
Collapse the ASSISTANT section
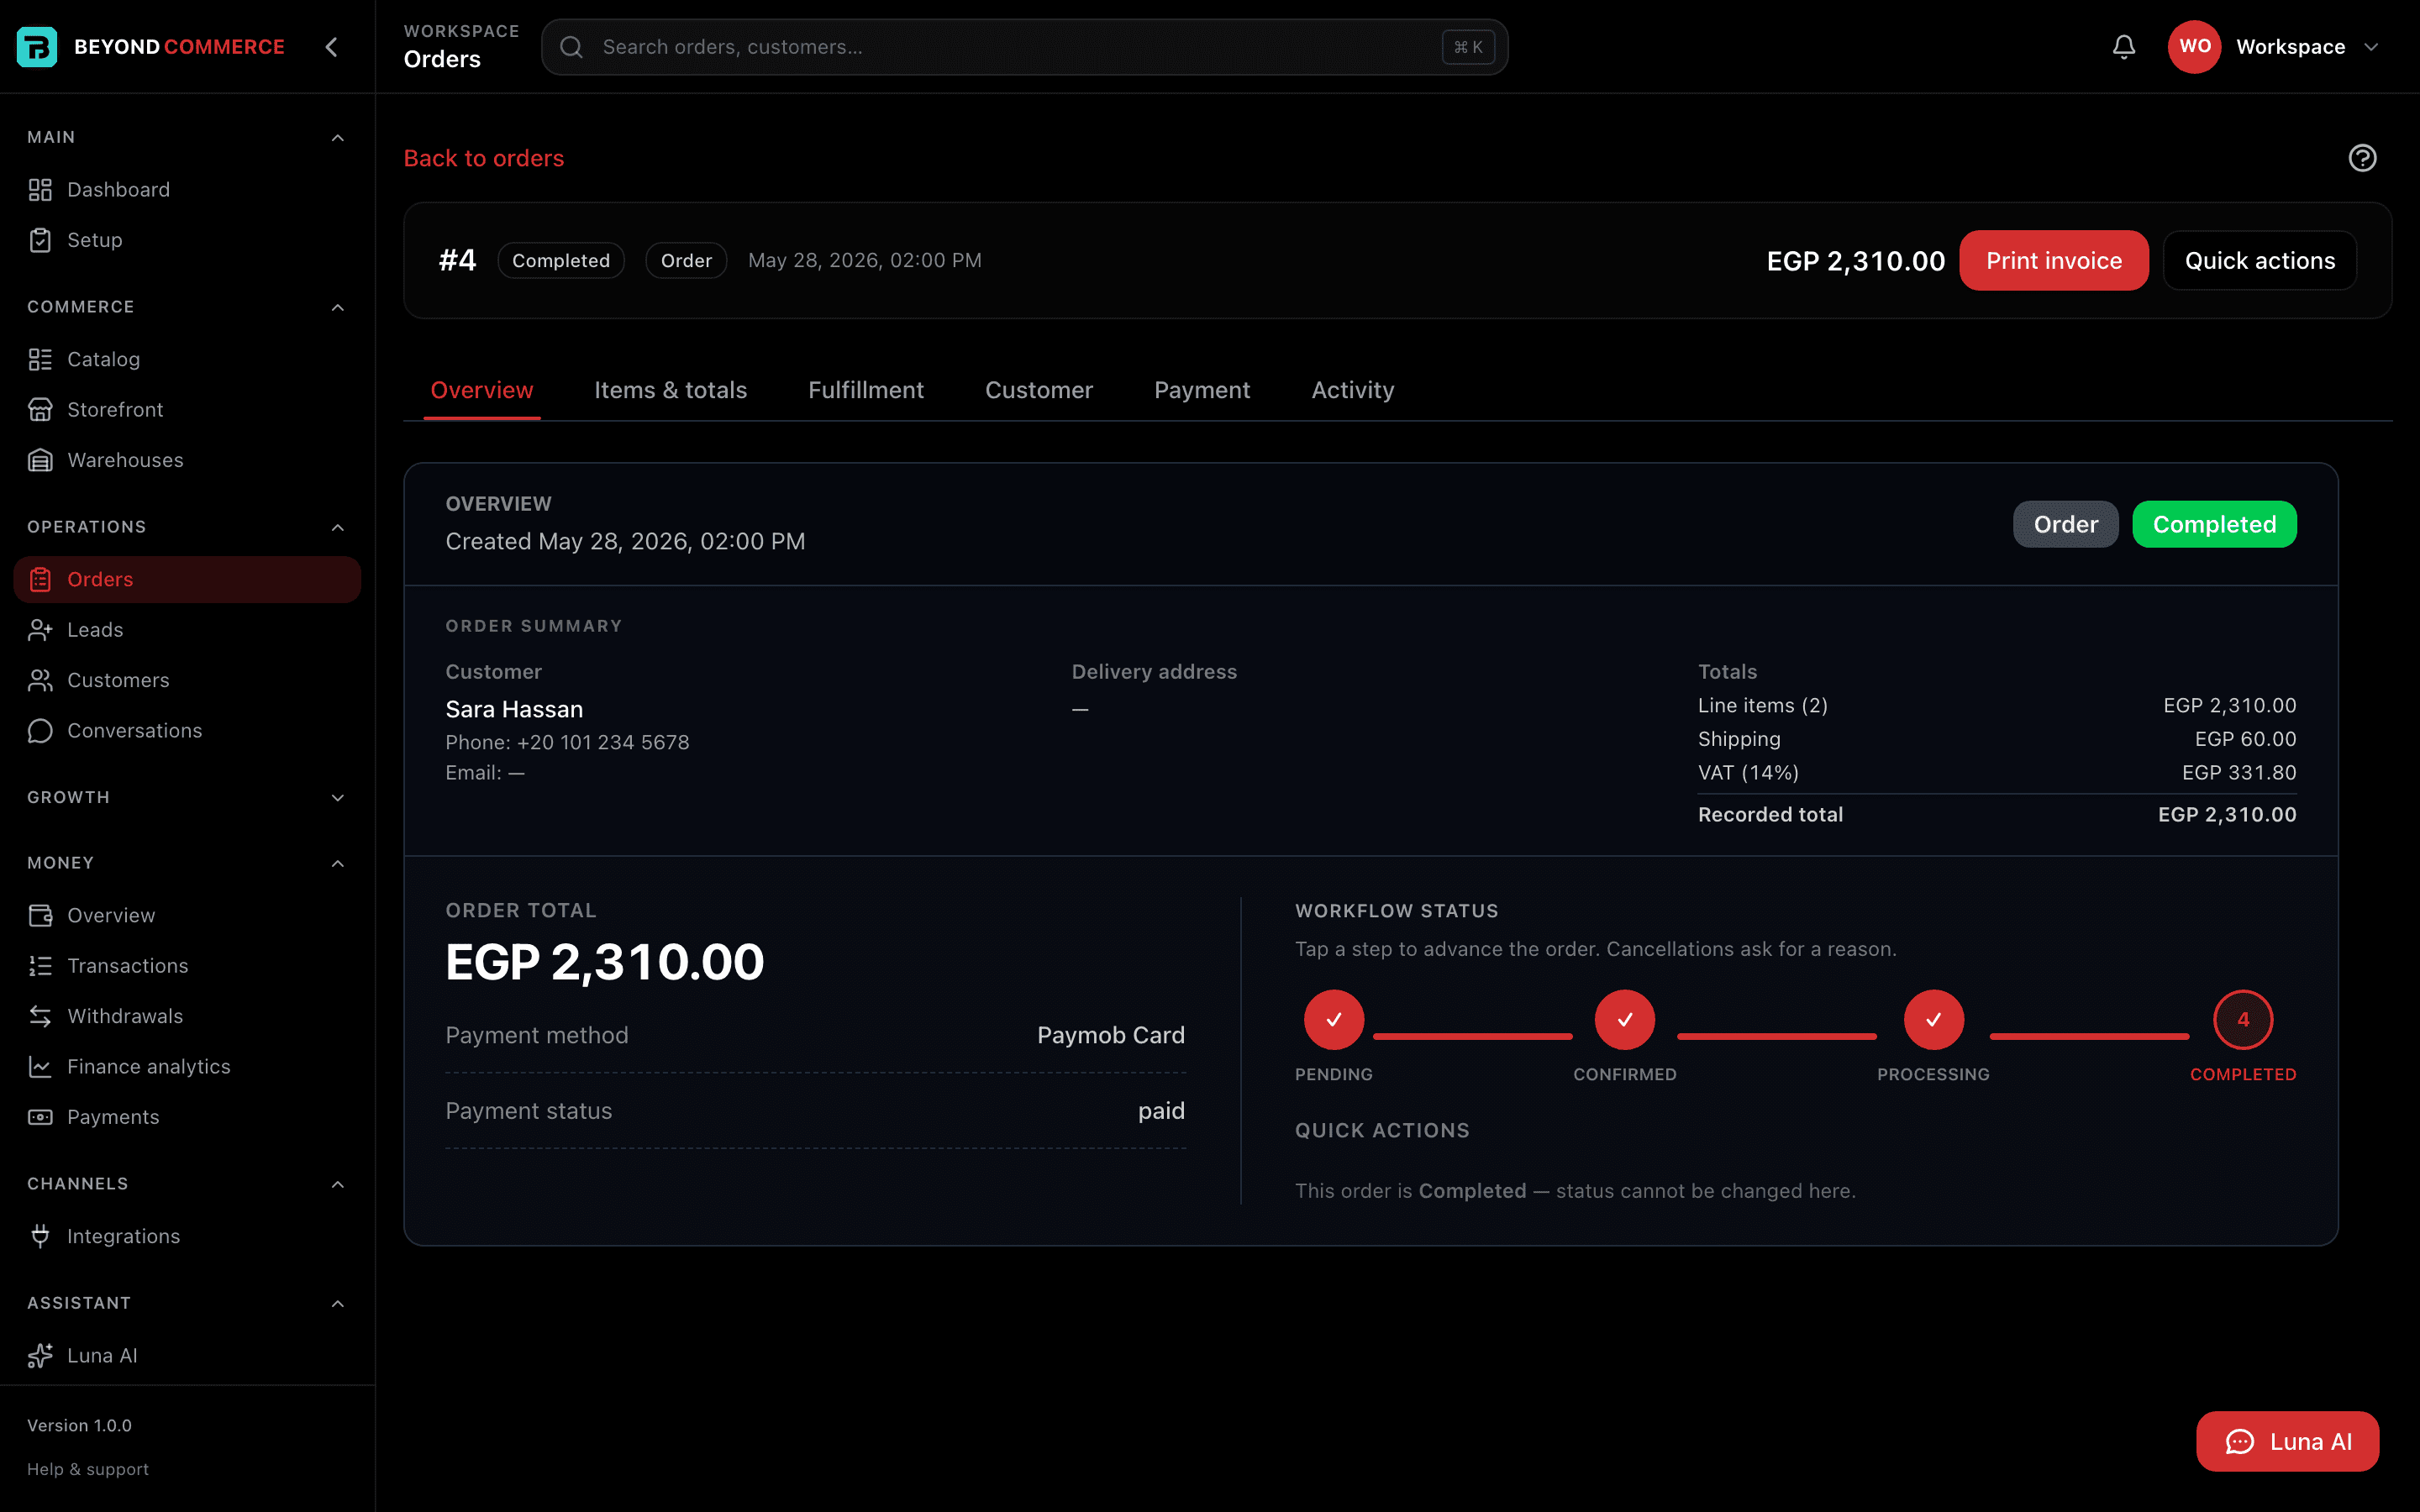click(338, 1303)
